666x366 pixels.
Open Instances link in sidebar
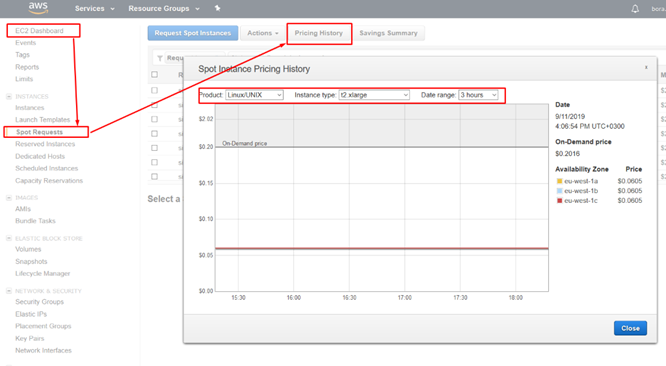[x=30, y=108]
